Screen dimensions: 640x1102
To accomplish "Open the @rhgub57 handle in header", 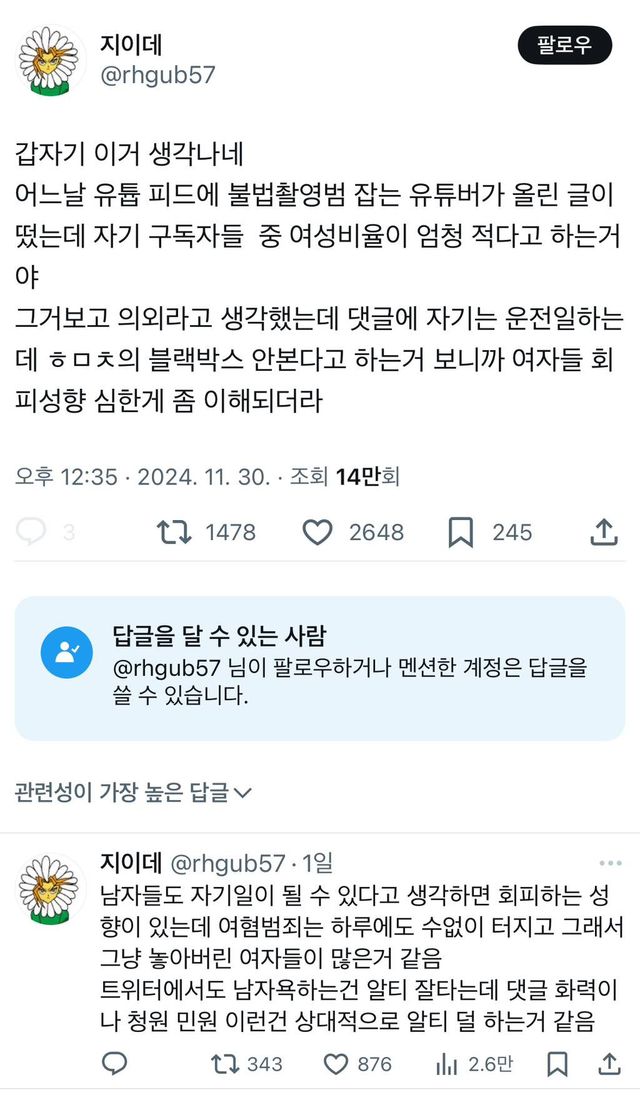I will [157, 76].
